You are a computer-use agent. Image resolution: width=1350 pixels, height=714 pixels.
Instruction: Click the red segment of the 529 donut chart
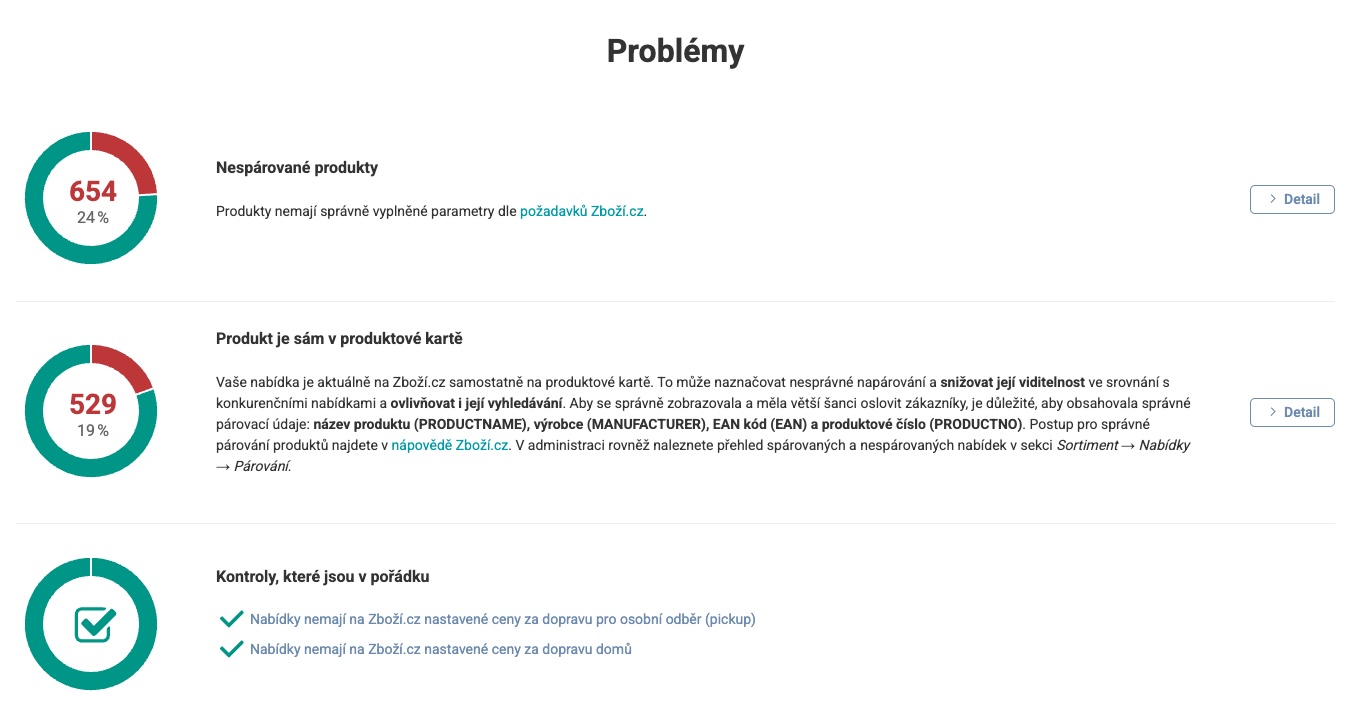point(125,366)
